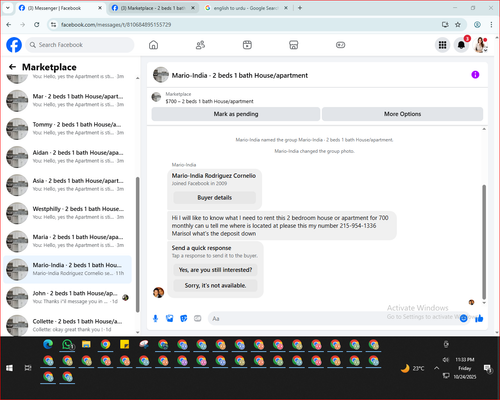
Task: Open the Collette conversation in list
Action: coord(68,325)
